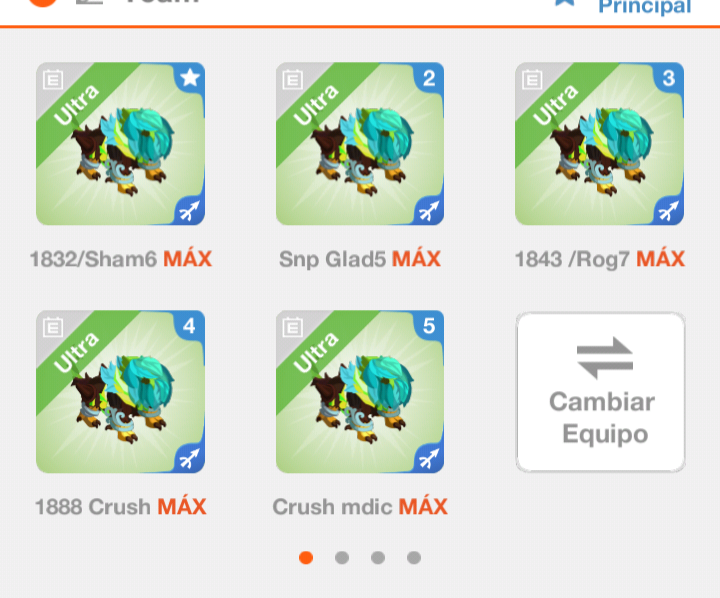Open notes icon on Snp Glad5 card
This screenshot has height=598, width=720.
pyautogui.click(x=292, y=79)
